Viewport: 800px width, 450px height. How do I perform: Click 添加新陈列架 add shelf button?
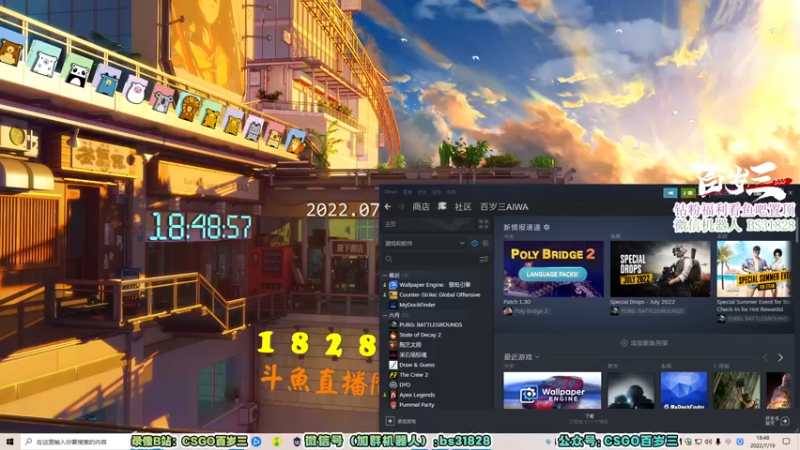click(x=644, y=343)
